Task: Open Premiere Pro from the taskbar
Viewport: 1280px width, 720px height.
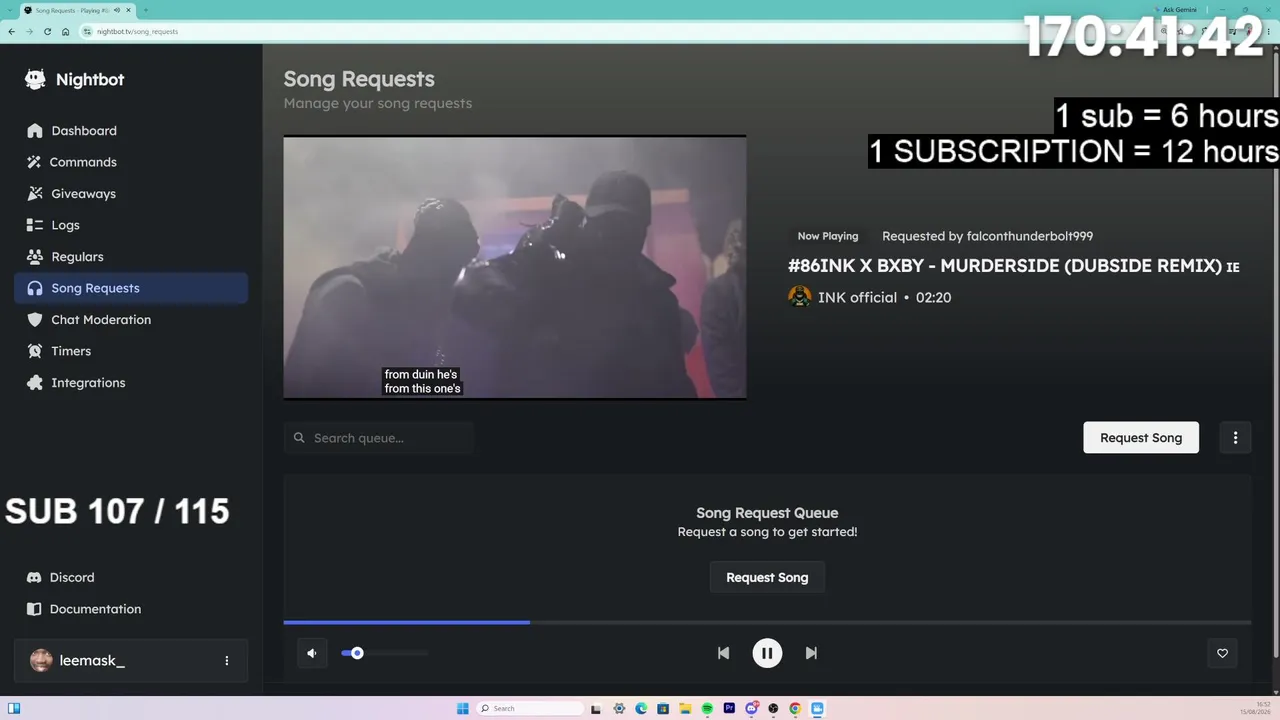Action: tap(729, 708)
